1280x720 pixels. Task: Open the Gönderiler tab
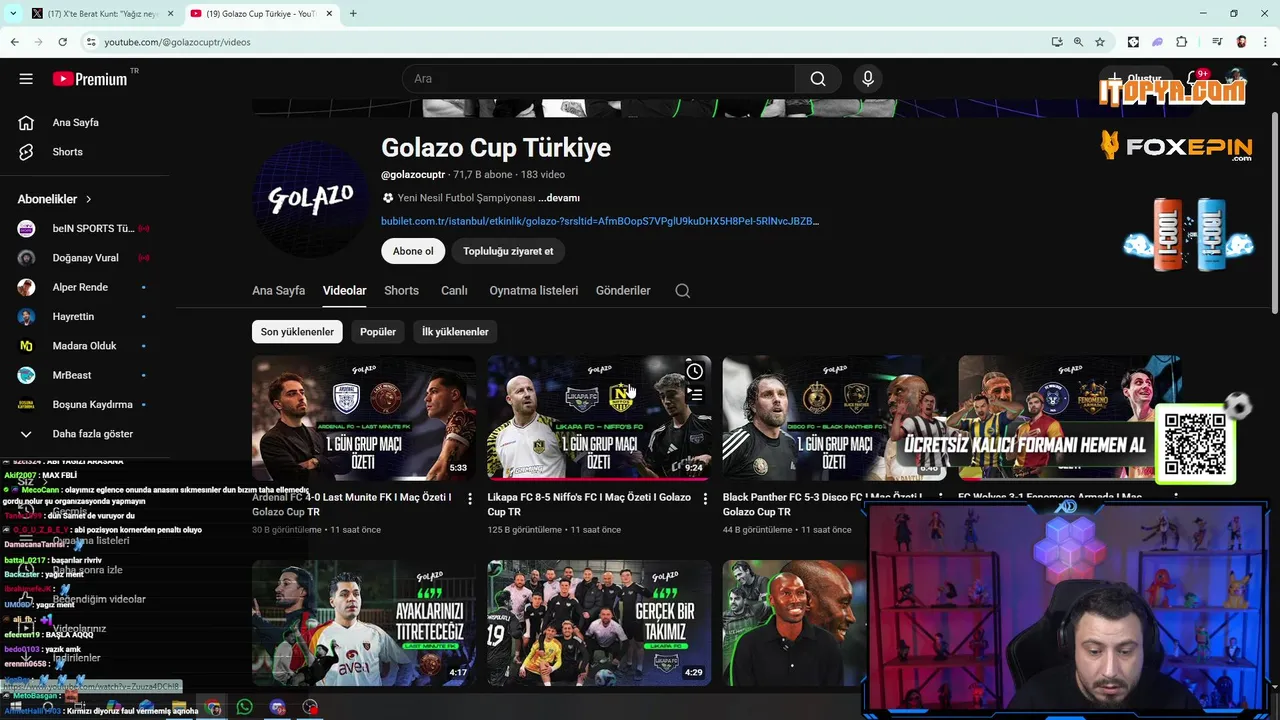[623, 291]
